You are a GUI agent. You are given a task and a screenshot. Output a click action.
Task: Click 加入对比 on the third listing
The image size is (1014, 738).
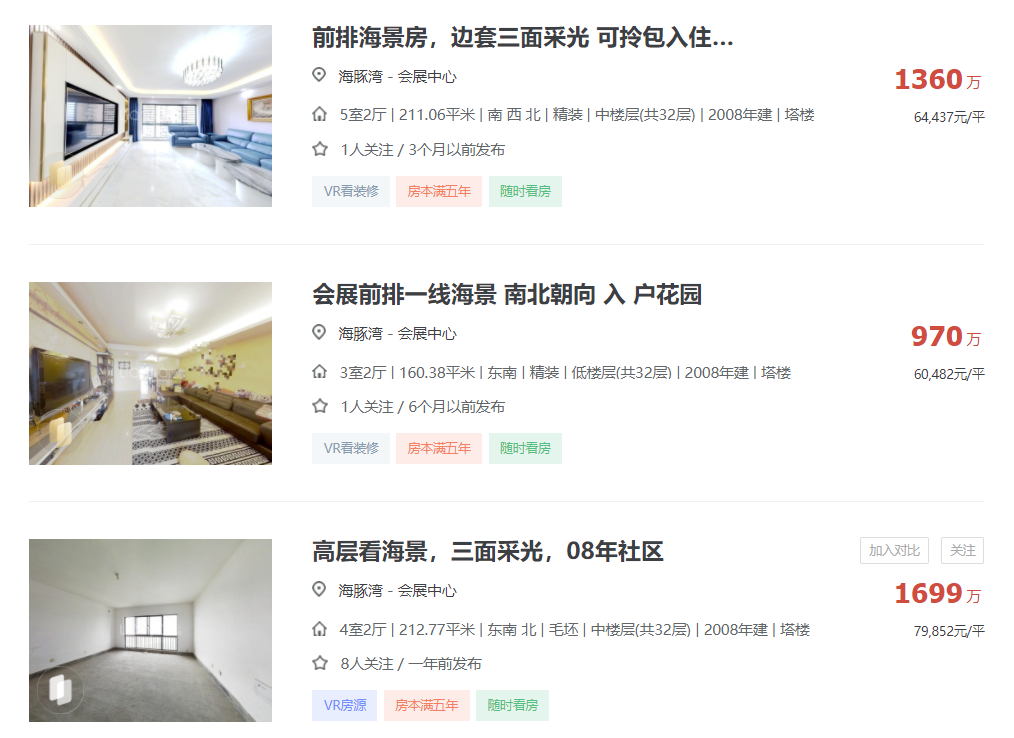coord(894,550)
